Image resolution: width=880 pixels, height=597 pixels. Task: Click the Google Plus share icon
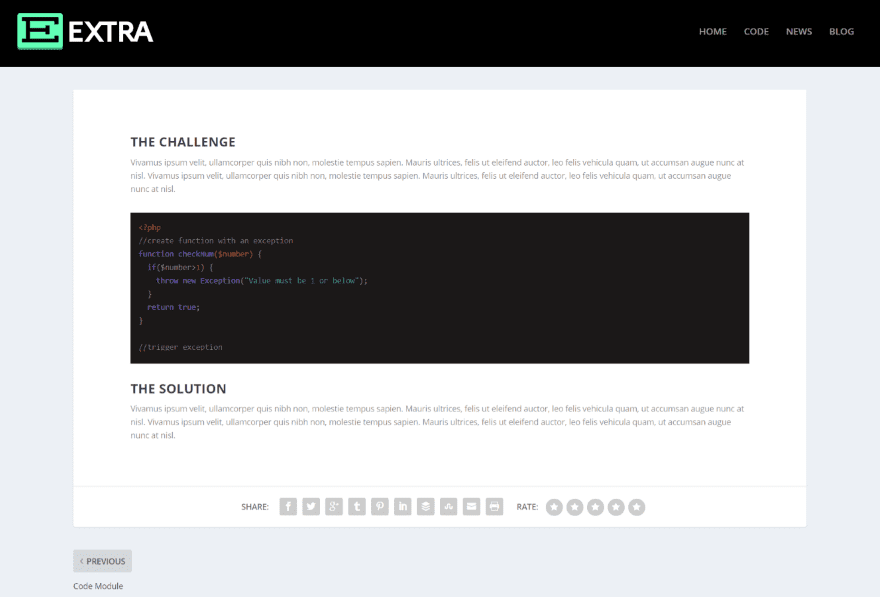(334, 507)
